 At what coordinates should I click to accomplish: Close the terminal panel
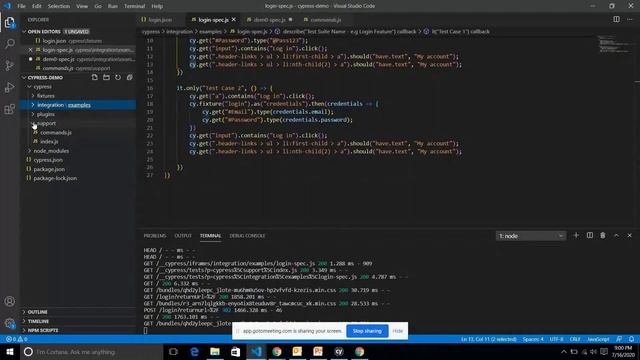(629, 236)
